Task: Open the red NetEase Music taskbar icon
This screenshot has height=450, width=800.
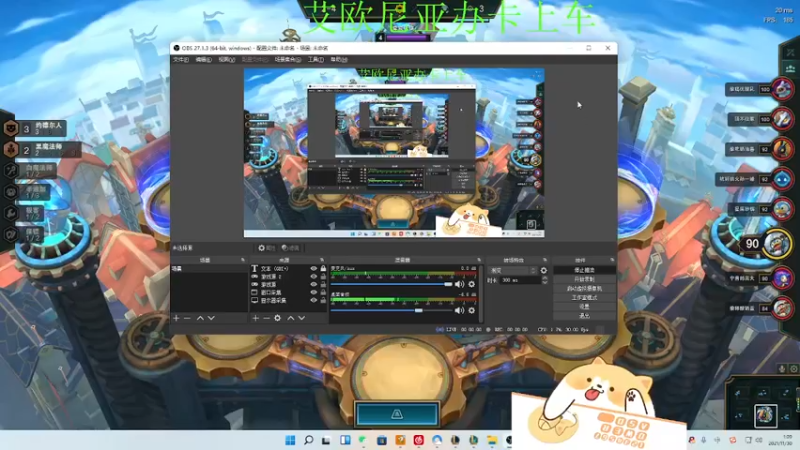Action: 418,440
